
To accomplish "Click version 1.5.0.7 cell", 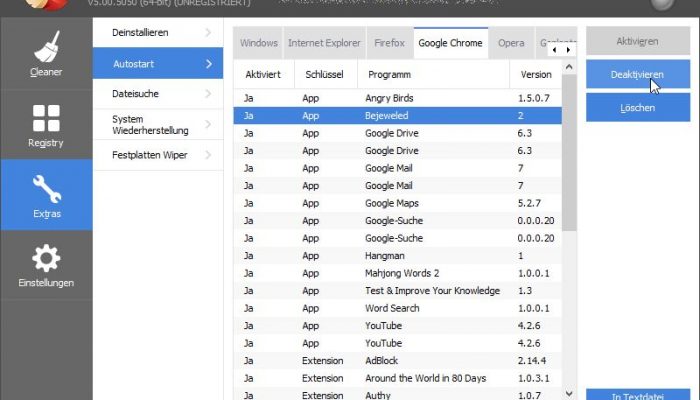I will click(533, 98).
